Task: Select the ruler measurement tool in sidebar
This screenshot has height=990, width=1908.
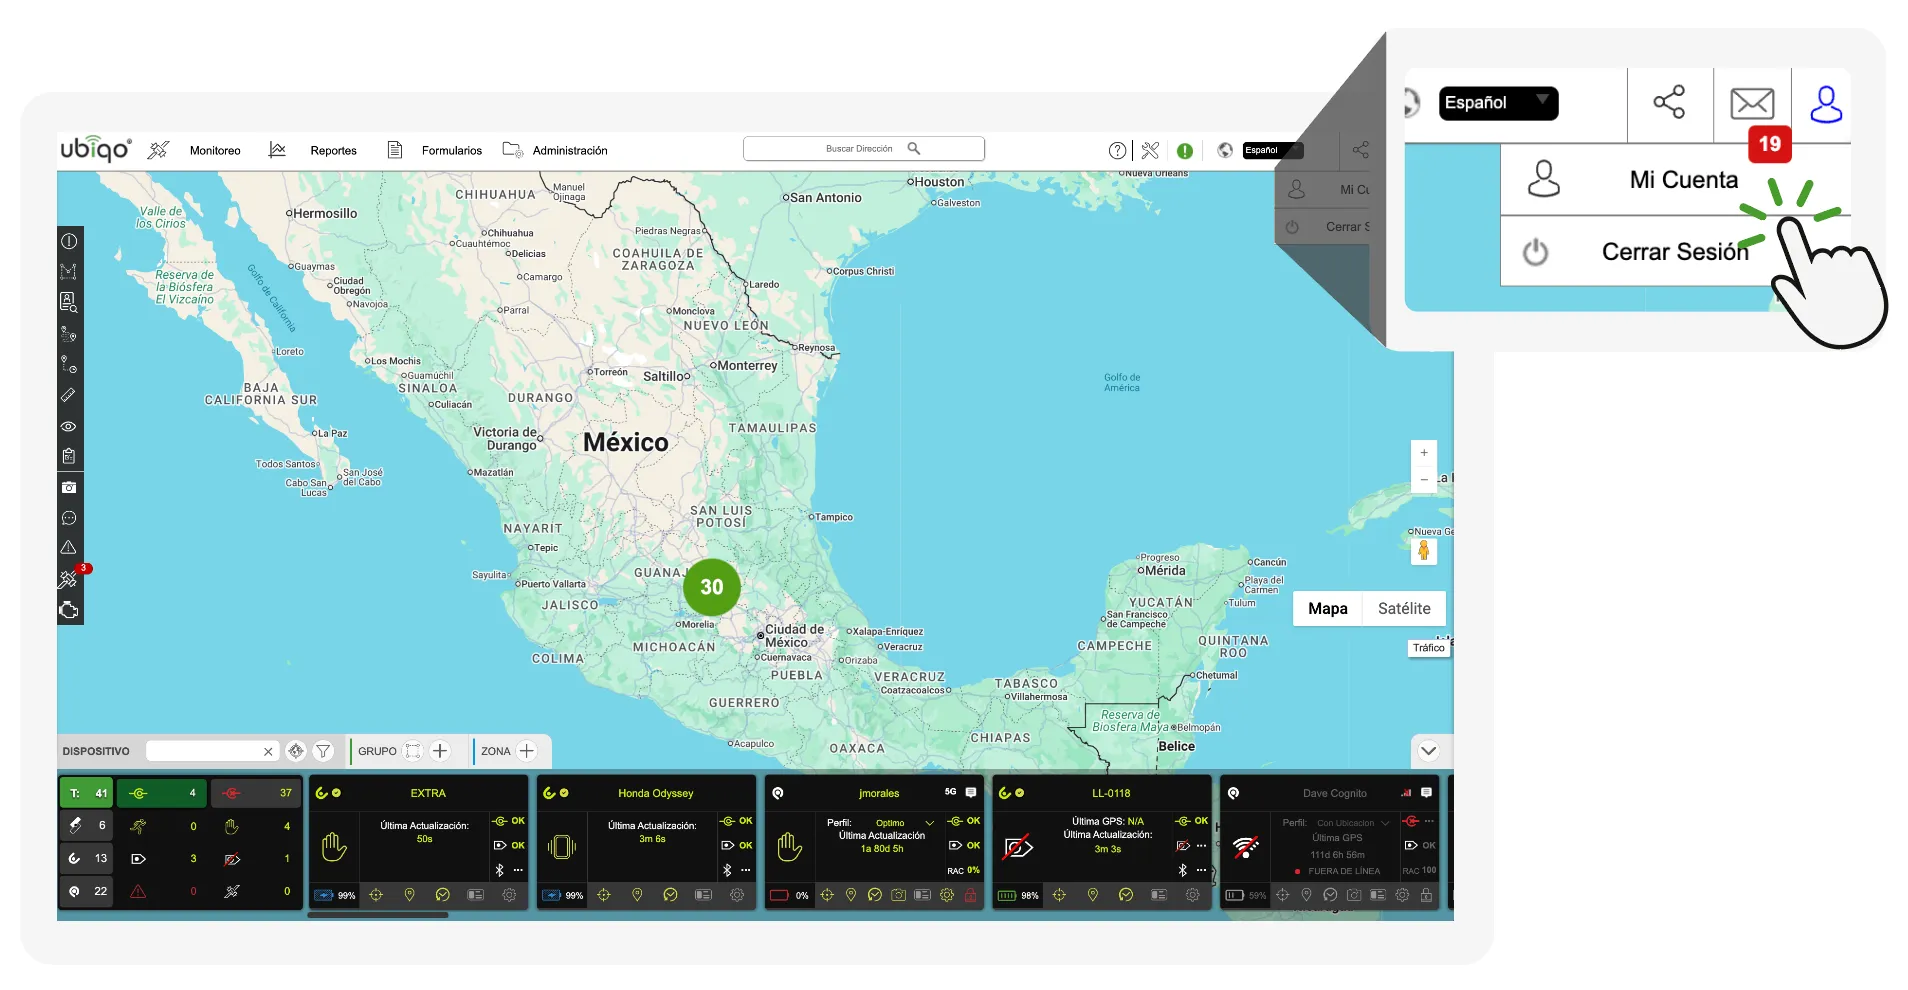Action: 69,395
